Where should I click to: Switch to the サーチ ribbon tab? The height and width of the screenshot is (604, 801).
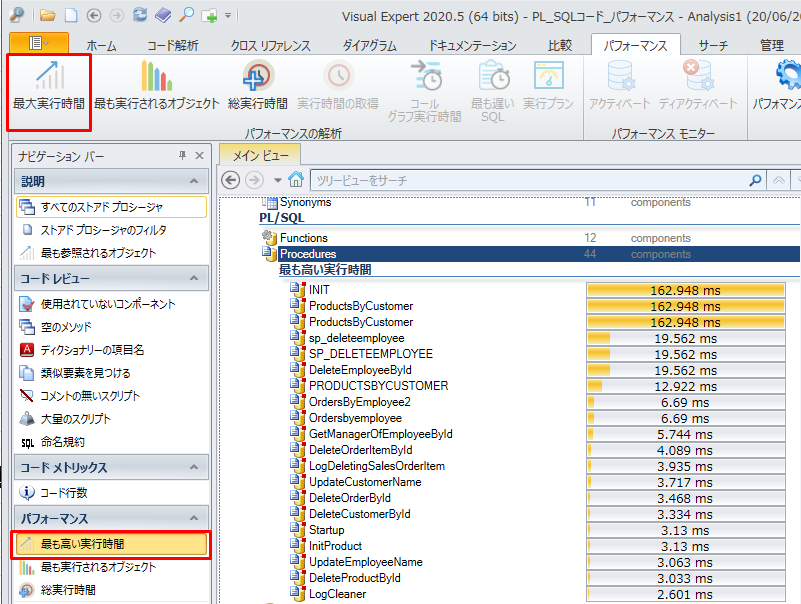tap(713, 45)
